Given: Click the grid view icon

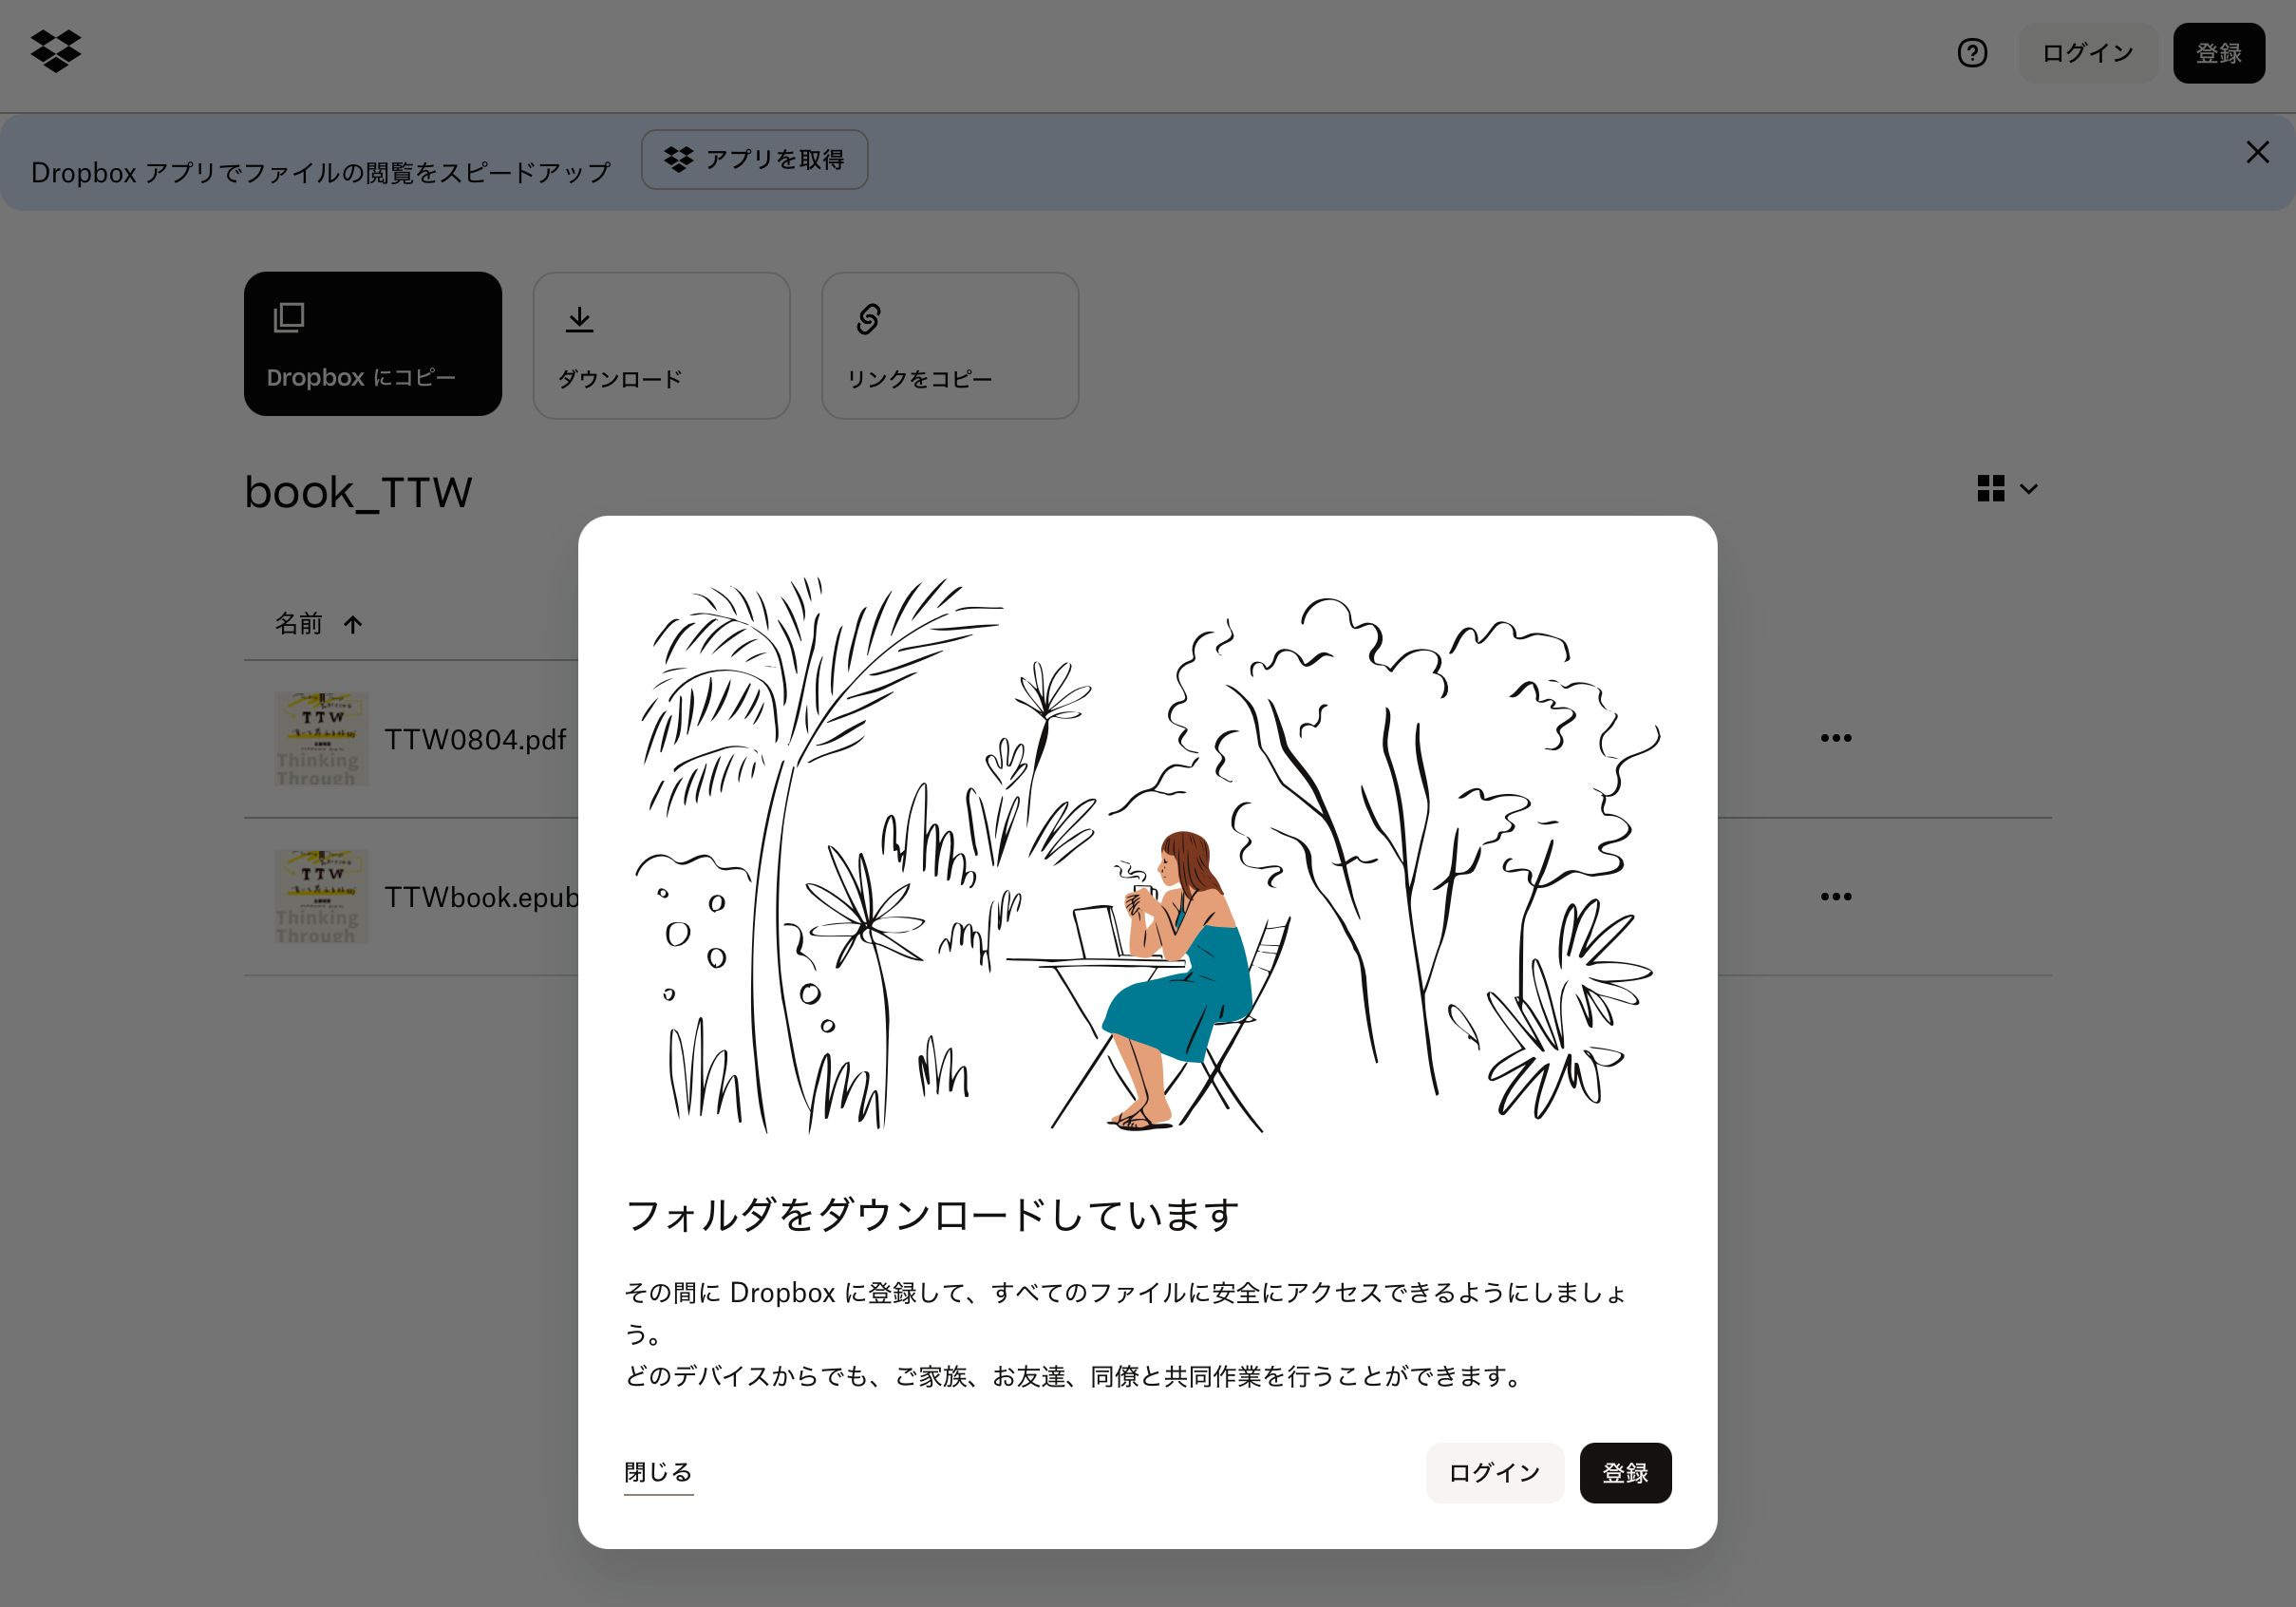Looking at the screenshot, I should pos(1990,489).
